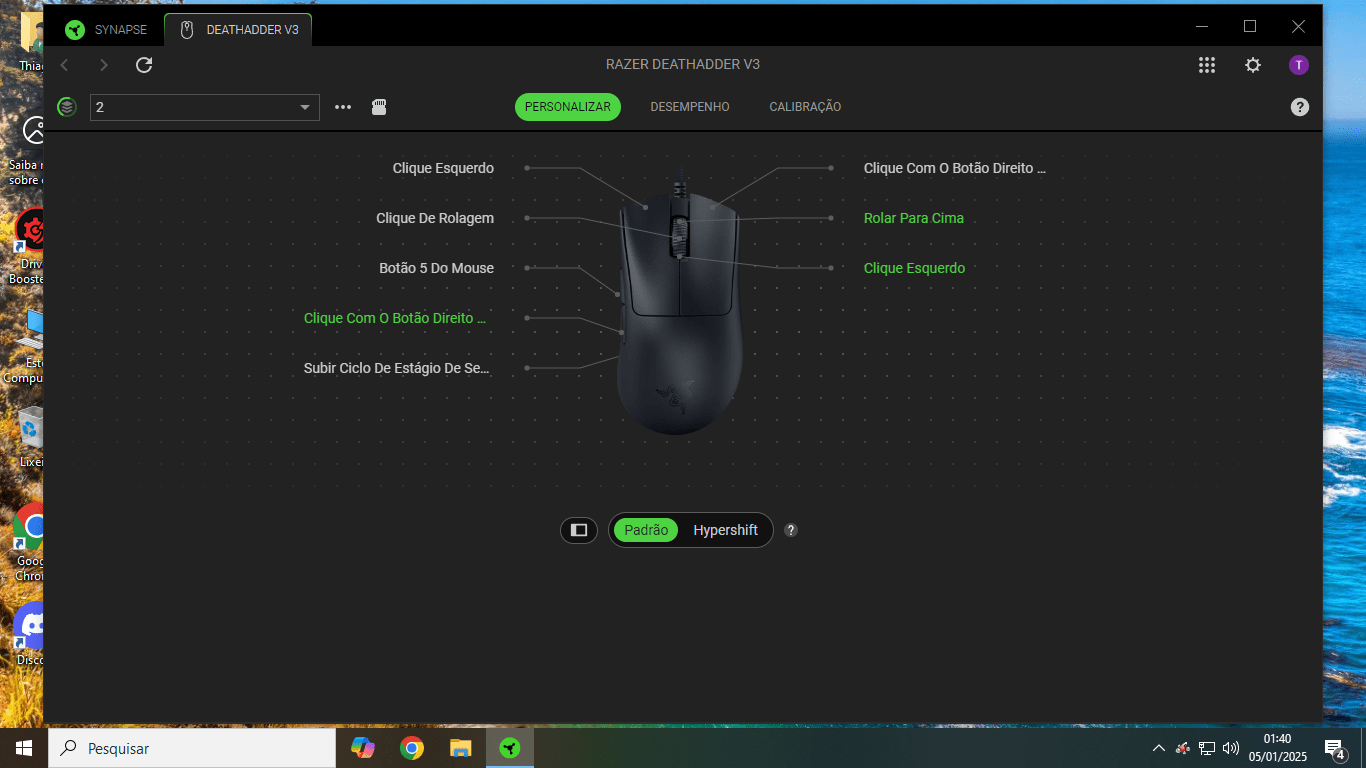1366x768 pixels.
Task: Open the DESEMPENHO tab
Action: (x=690, y=107)
